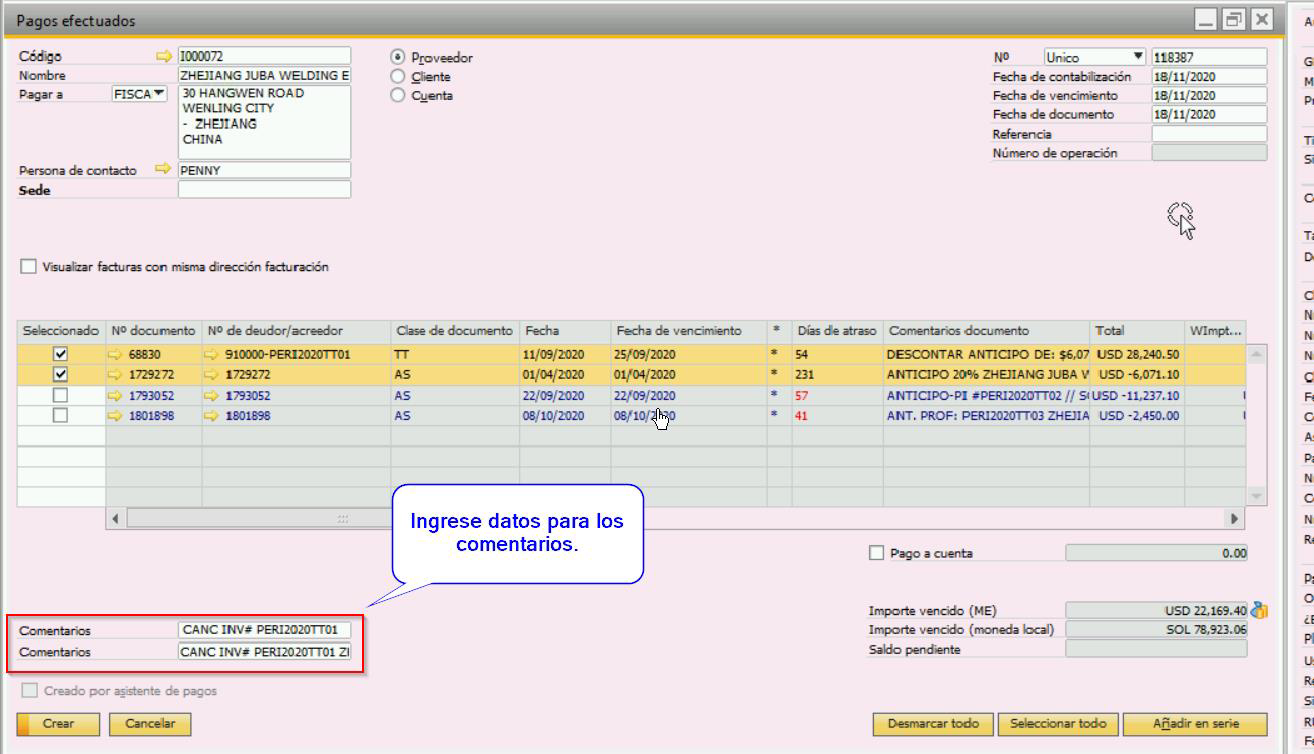Click the Clase de documento column header
Image resolution: width=1314 pixels, height=754 pixels.
[x=455, y=331]
